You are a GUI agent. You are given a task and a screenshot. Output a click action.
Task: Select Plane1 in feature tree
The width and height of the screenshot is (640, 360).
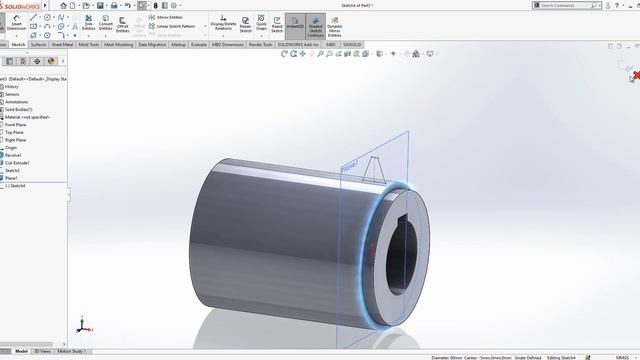click(11, 178)
